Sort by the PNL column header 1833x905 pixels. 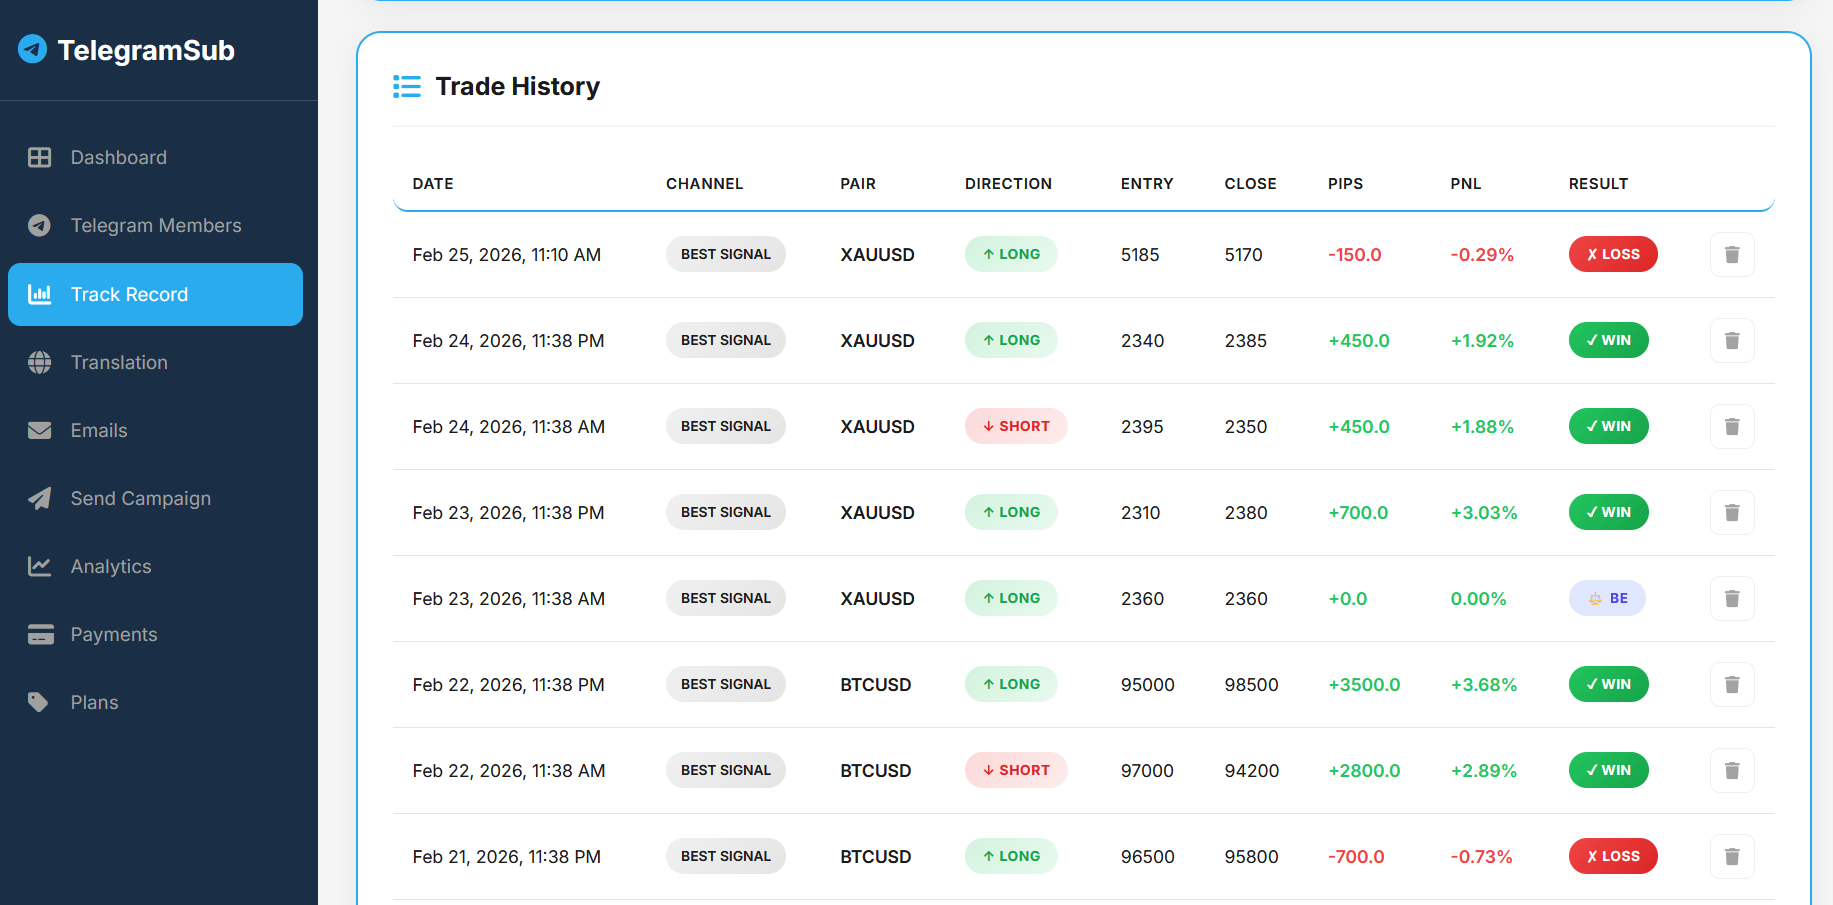tap(1466, 183)
